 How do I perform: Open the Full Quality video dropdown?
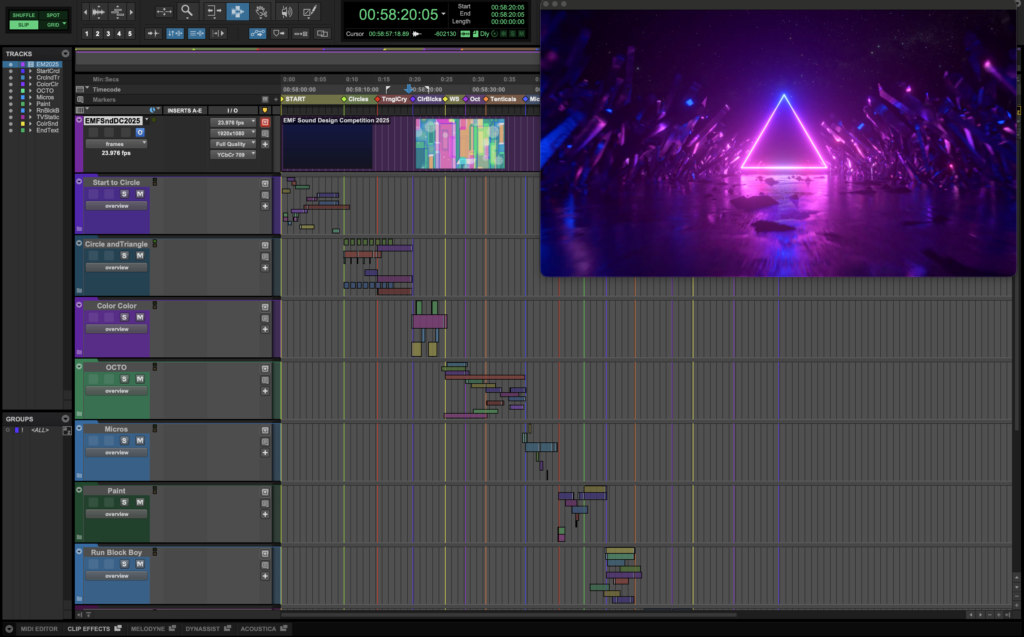click(x=234, y=144)
